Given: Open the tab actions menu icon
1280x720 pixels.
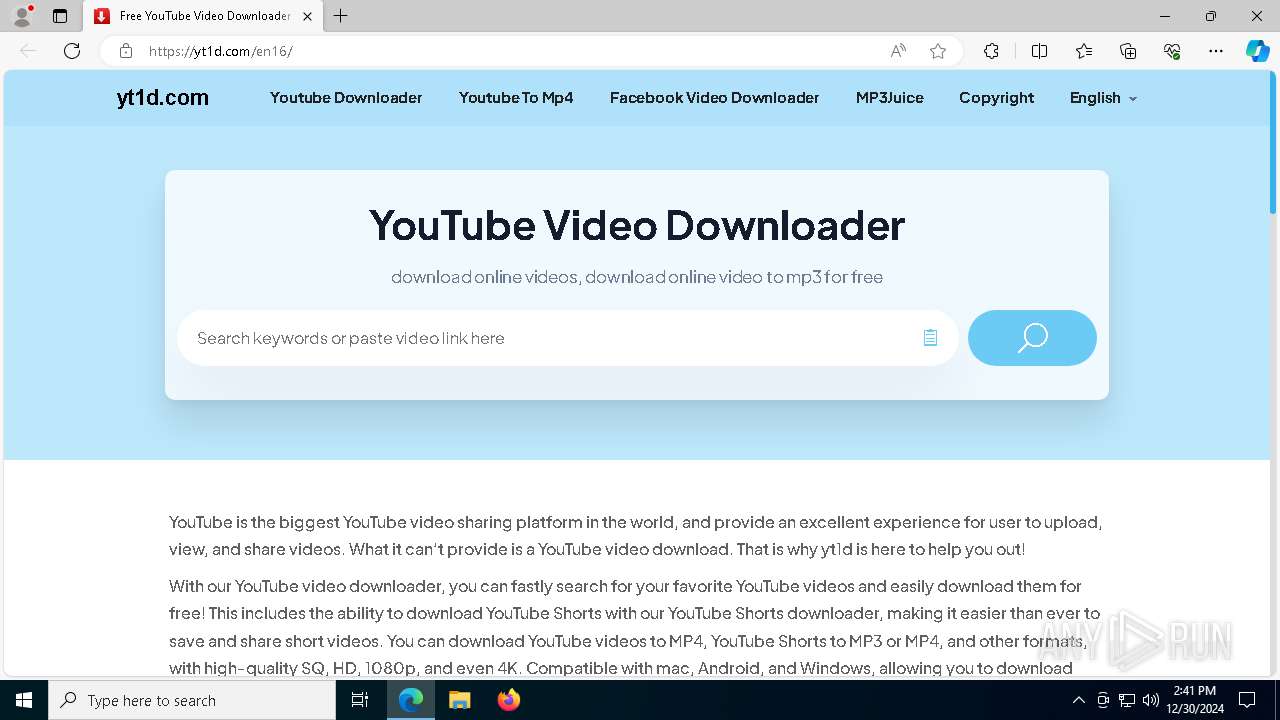Looking at the screenshot, I should pyautogui.click(x=60, y=16).
